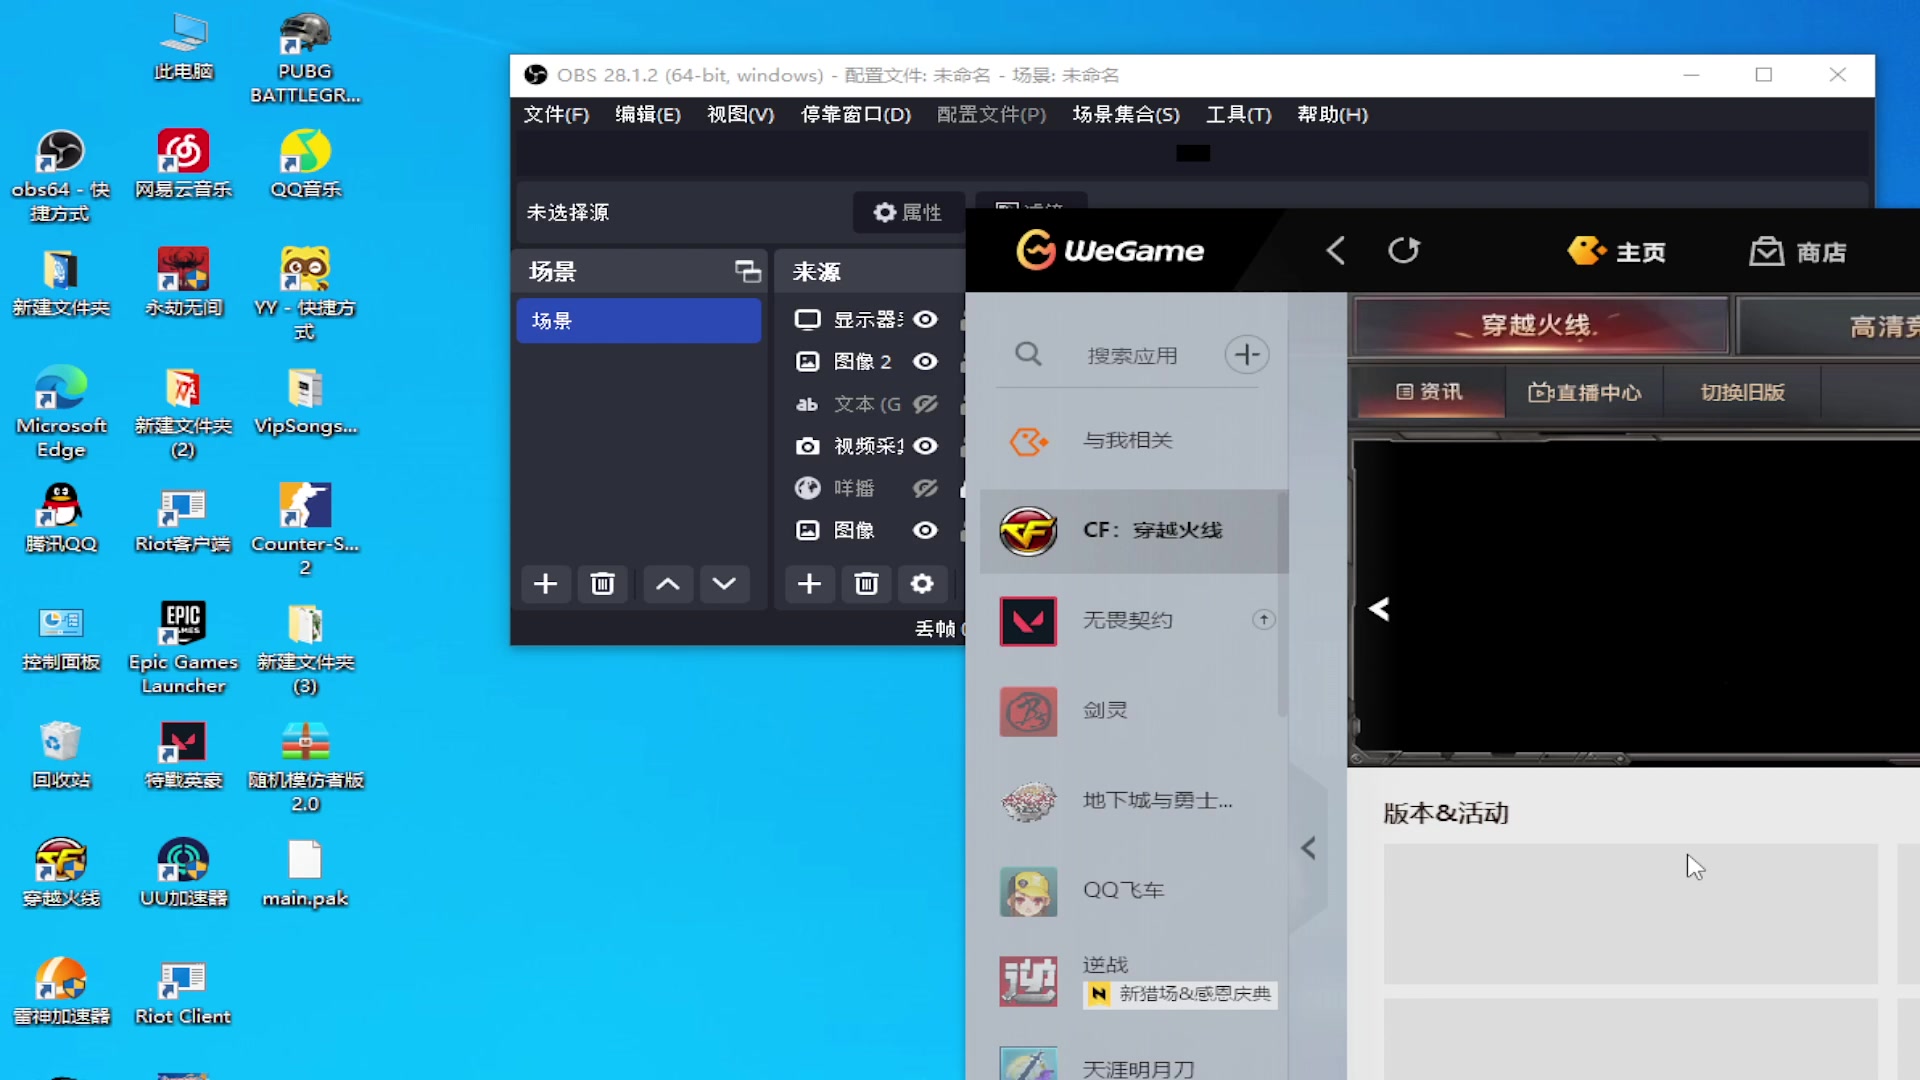Open WeGame 主页 home tab
This screenshot has width=1920, height=1080.
point(1617,251)
